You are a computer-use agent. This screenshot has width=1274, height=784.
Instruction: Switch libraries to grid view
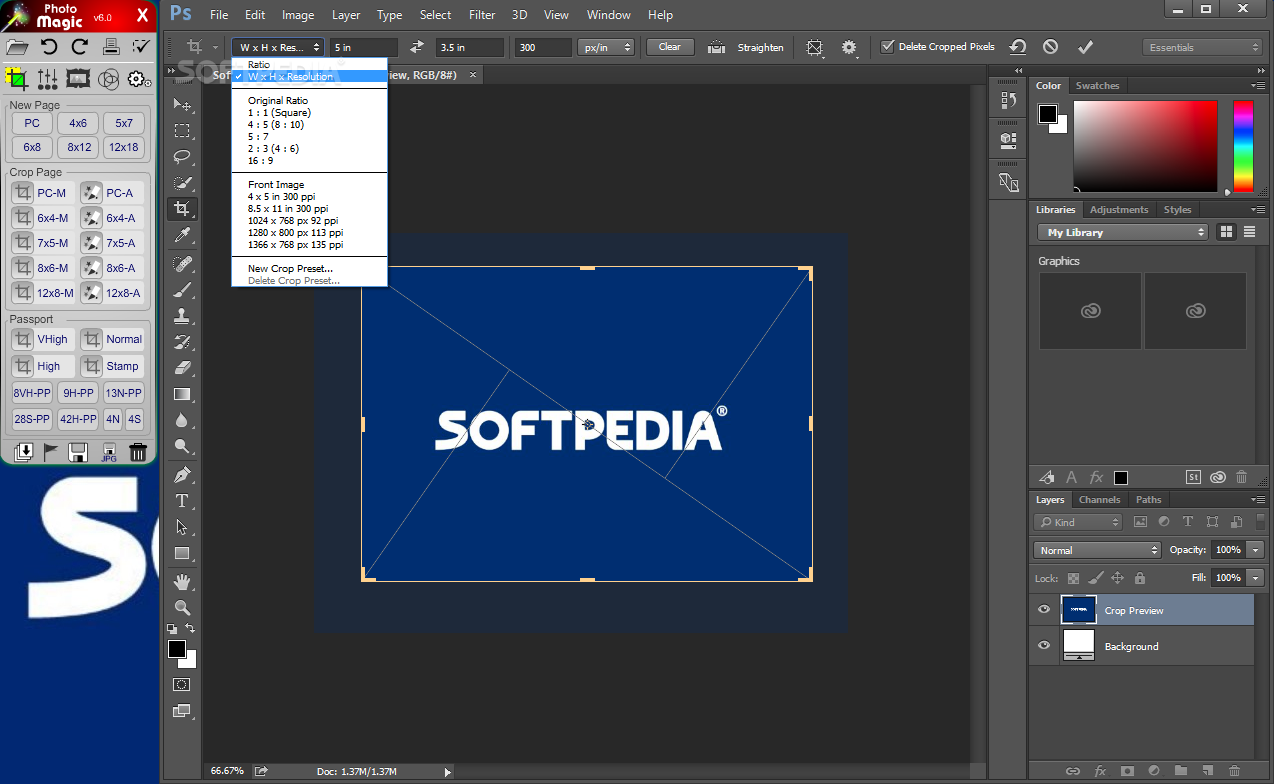[x=1227, y=232]
